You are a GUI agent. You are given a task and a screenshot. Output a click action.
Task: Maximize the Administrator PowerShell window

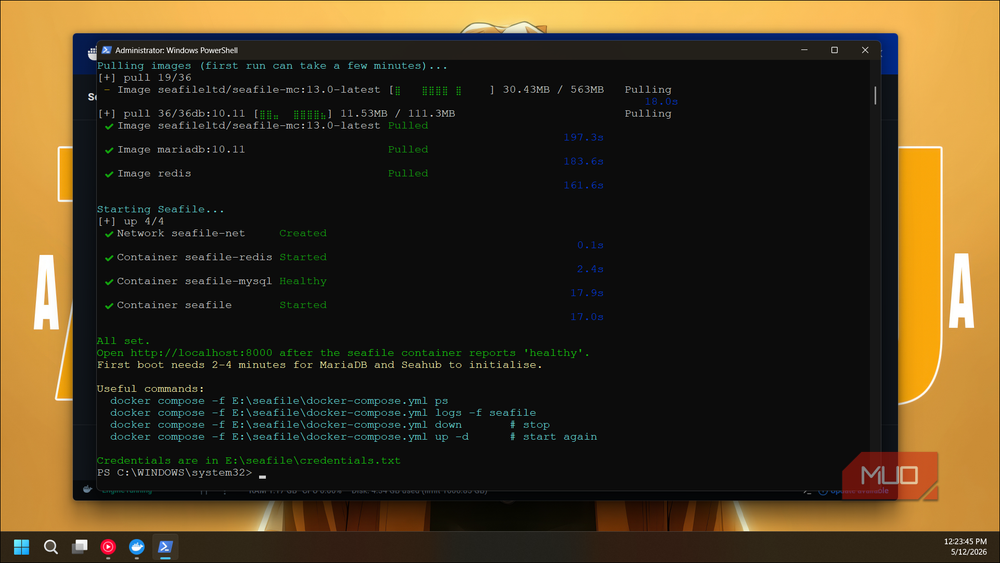click(x=834, y=50)
